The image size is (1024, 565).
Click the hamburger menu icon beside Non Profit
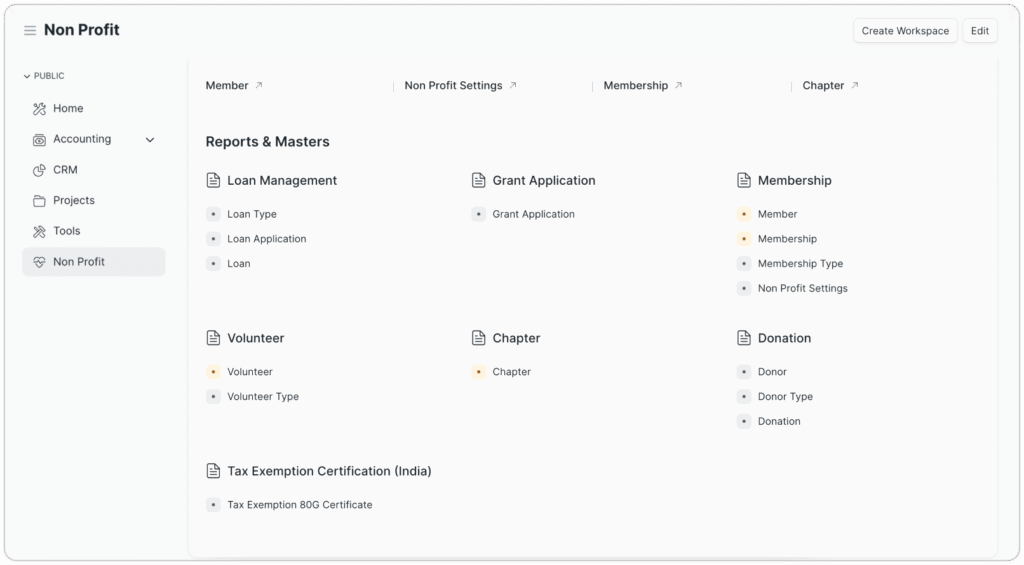[30, 31]
